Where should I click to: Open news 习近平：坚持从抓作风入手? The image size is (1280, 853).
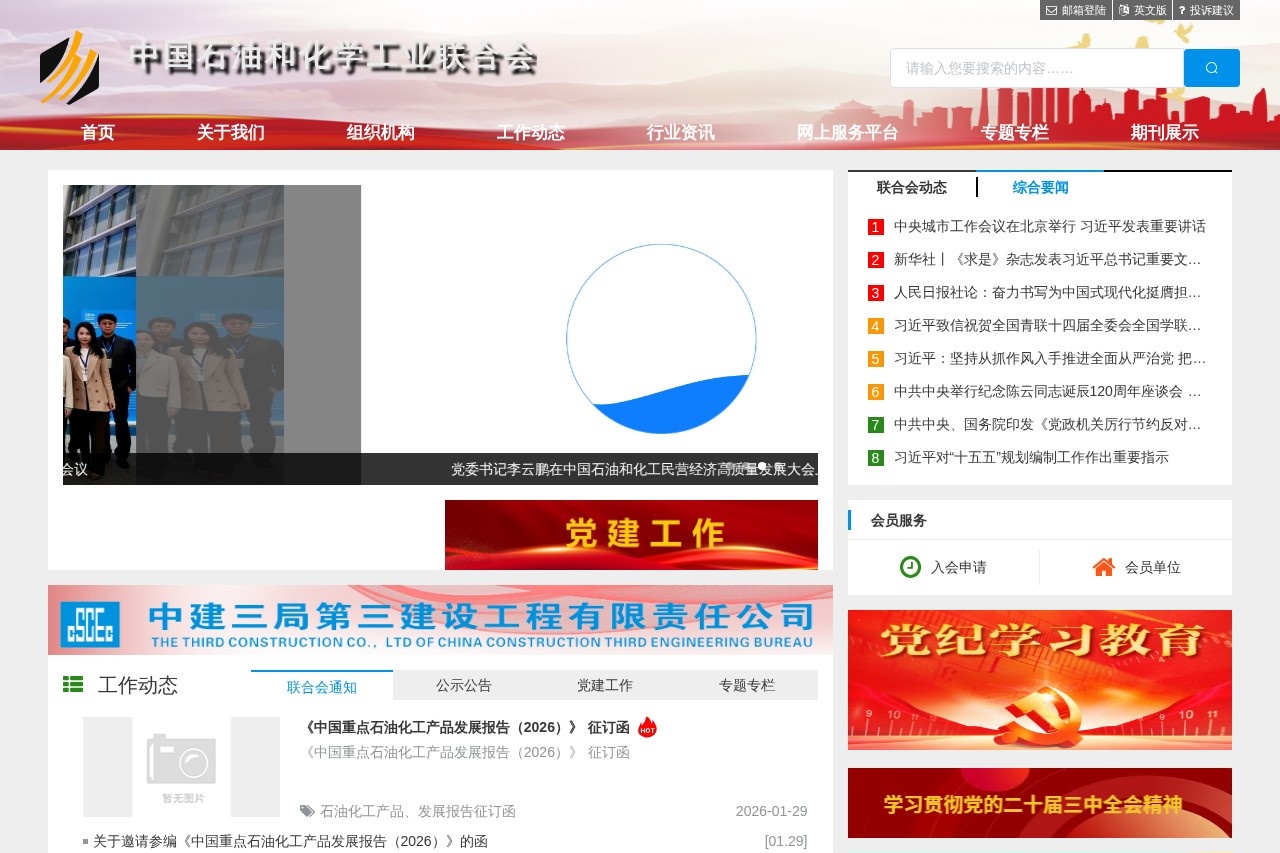pyautogui.click(x=1050, y=358)
